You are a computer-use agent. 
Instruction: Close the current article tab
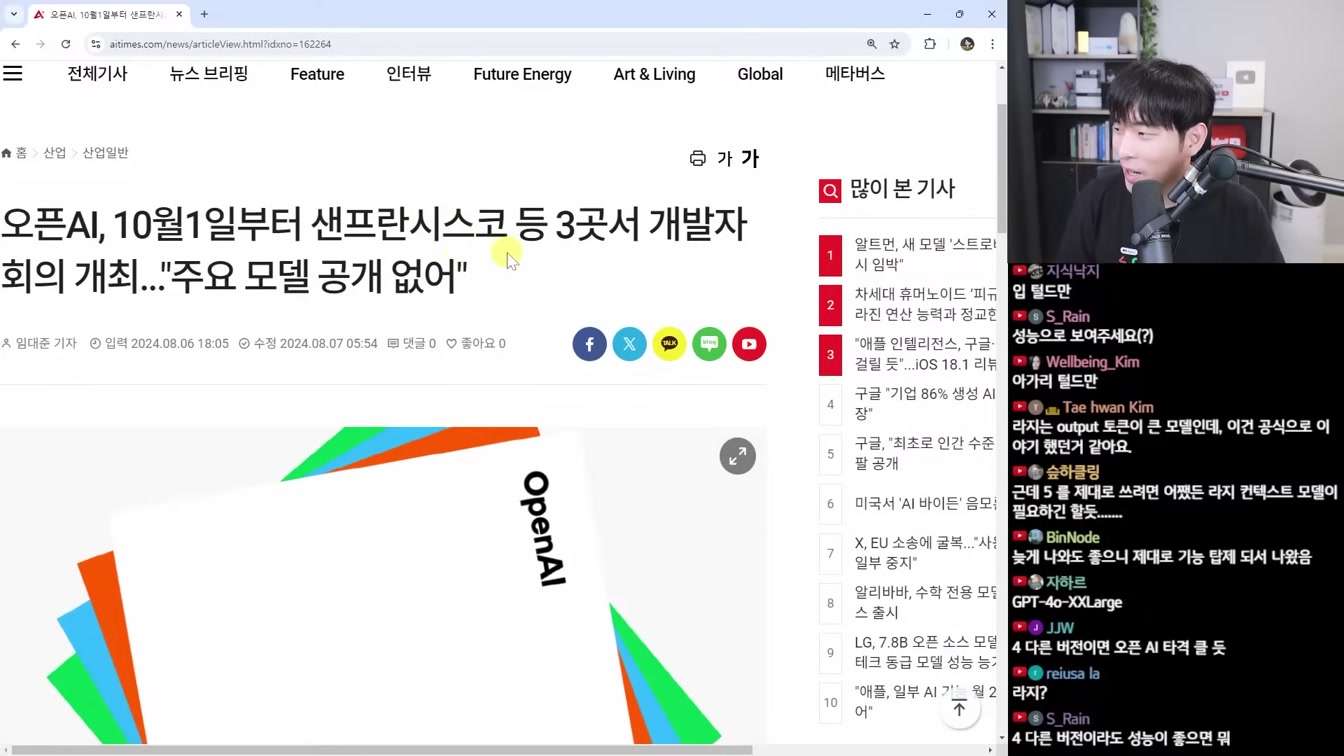(179, 14)
